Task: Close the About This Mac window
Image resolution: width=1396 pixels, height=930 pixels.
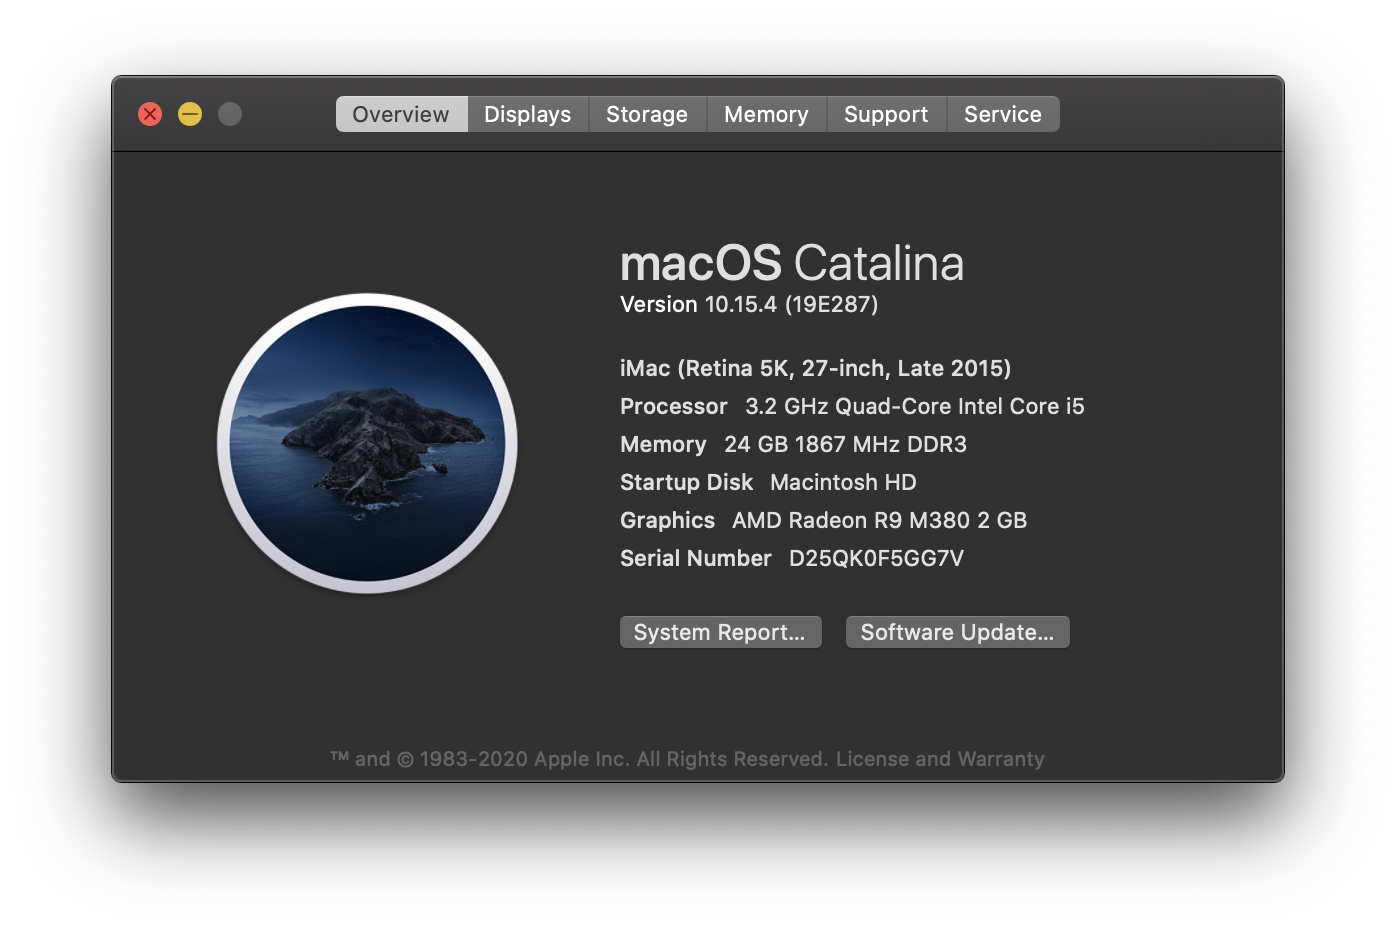Action: point(150,113)
